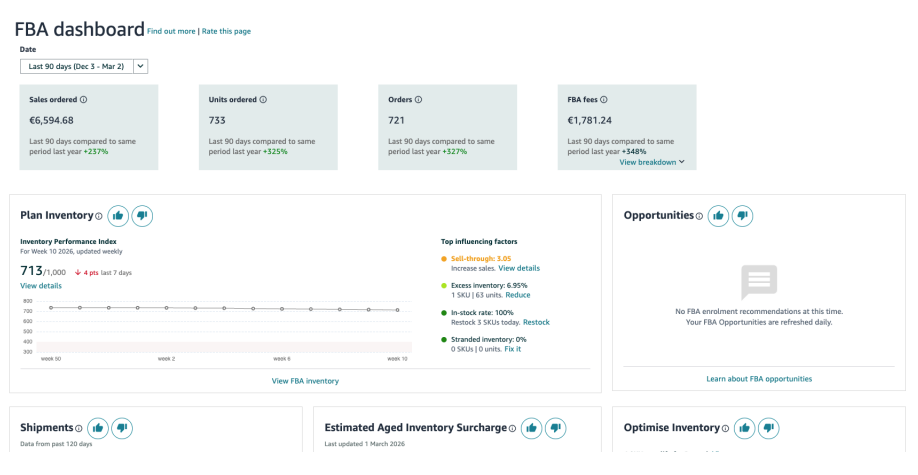This screenshot has height=475, width=918.
Task: Open info icon next to FBA fees
Action: click(604, 100)
